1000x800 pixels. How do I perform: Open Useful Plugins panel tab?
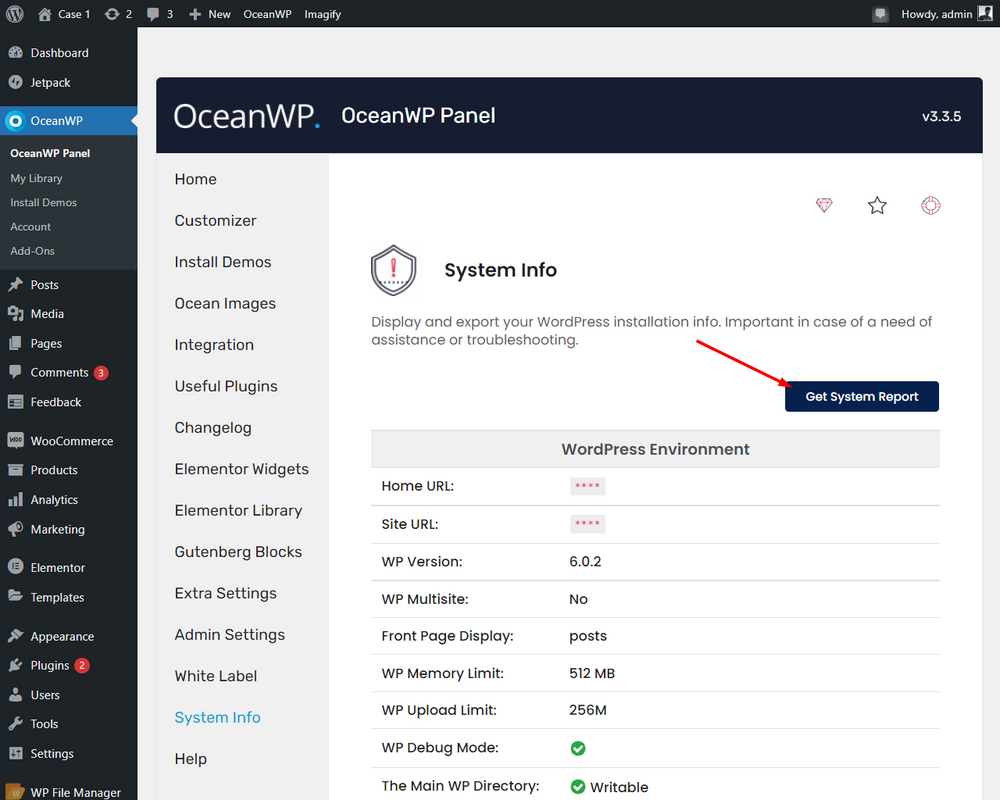(226, 387)
